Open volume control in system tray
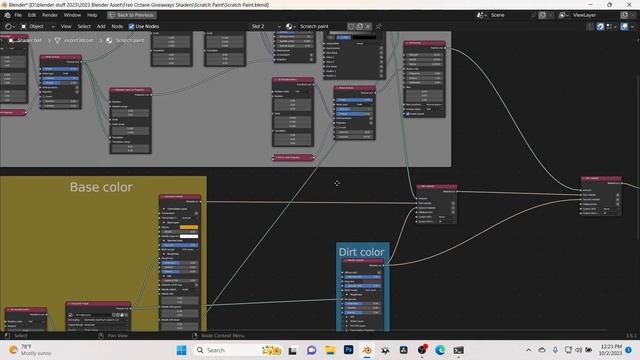Image resolution: width=640 pixels, height=360 pixels. (578, 350)
